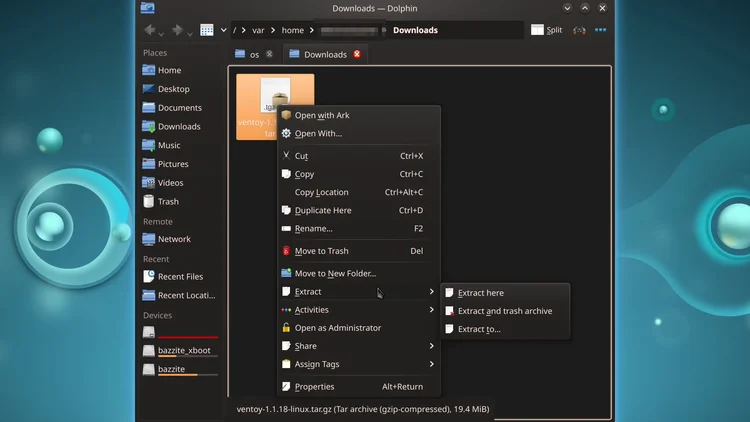Screen dimensions: 750x422
Task: Select 'Copy' from context menu
Action: [x=359, y=174]
